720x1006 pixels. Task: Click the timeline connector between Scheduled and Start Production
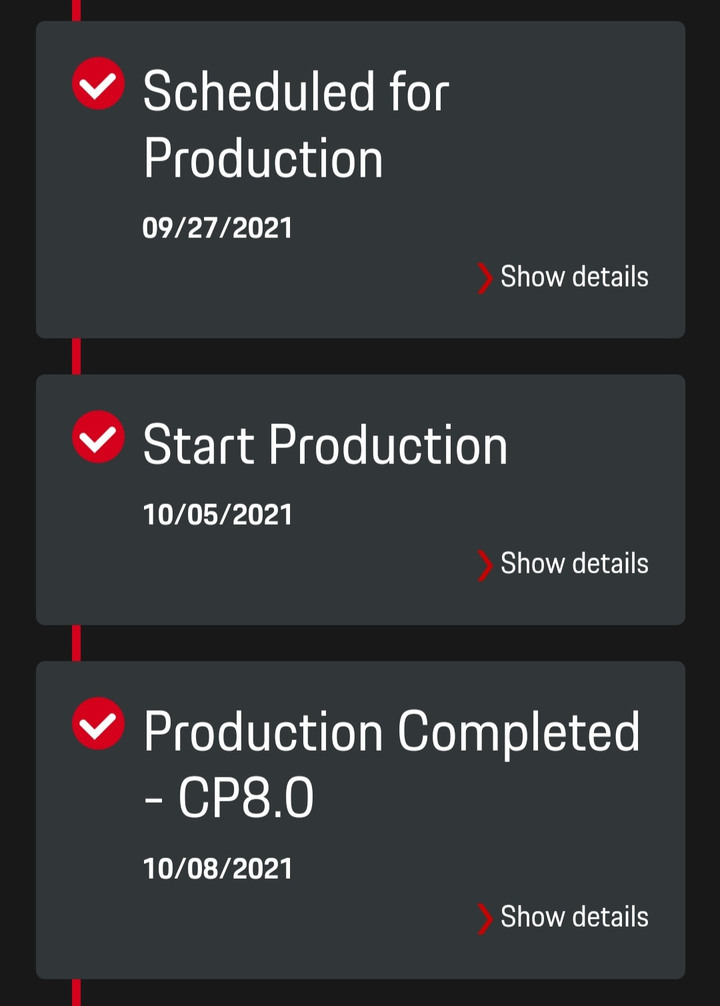coord(76,356)
